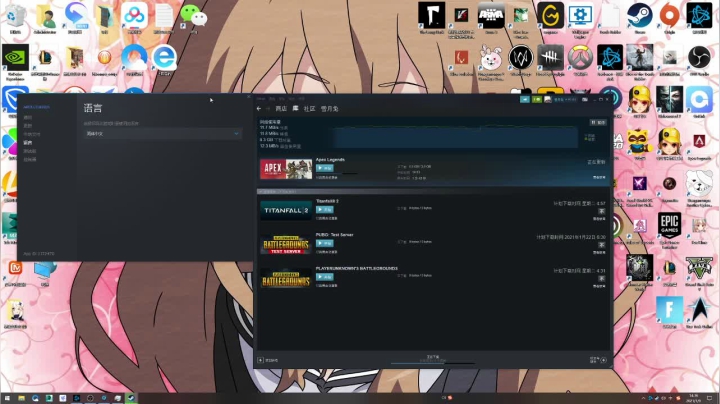The height and width of the screenshot is (404, 720).
Task: Open the Rise of the Tomb Raider shortcut
Action: (640, 62)
